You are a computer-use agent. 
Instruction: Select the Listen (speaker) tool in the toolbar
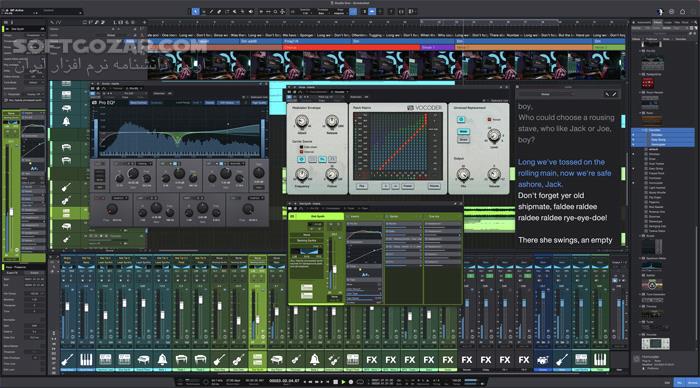coord(251,12)
